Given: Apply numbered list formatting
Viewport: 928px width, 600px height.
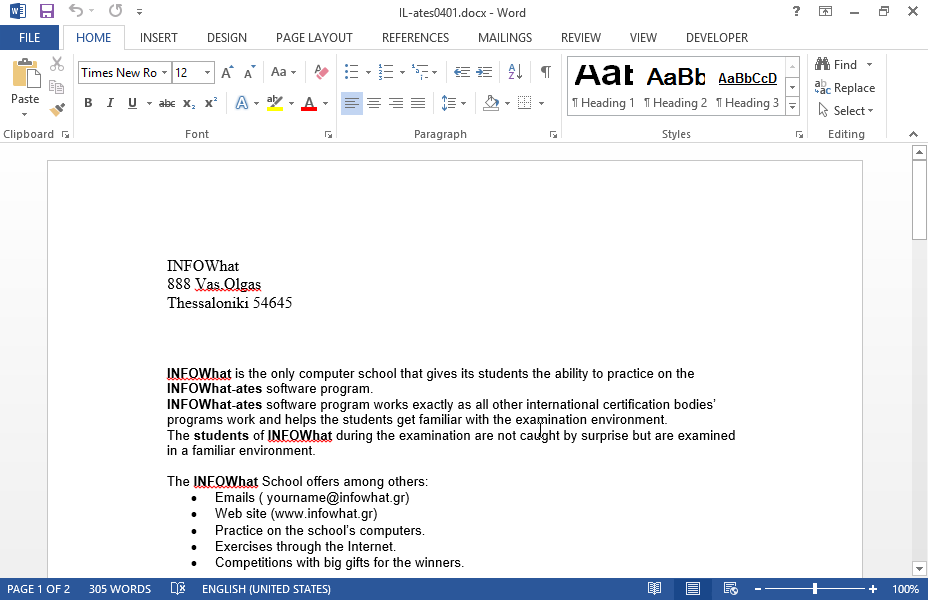Looking at the screenshot, I should pyautogui.click(x=386, y=72).
